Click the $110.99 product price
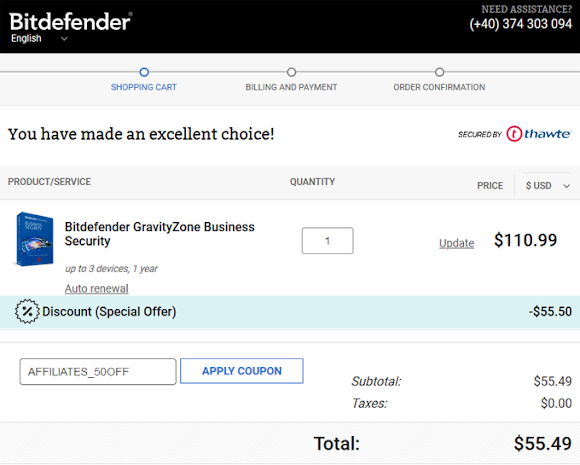The height and width of the screenshot is (465, 580). coord(525,240)
